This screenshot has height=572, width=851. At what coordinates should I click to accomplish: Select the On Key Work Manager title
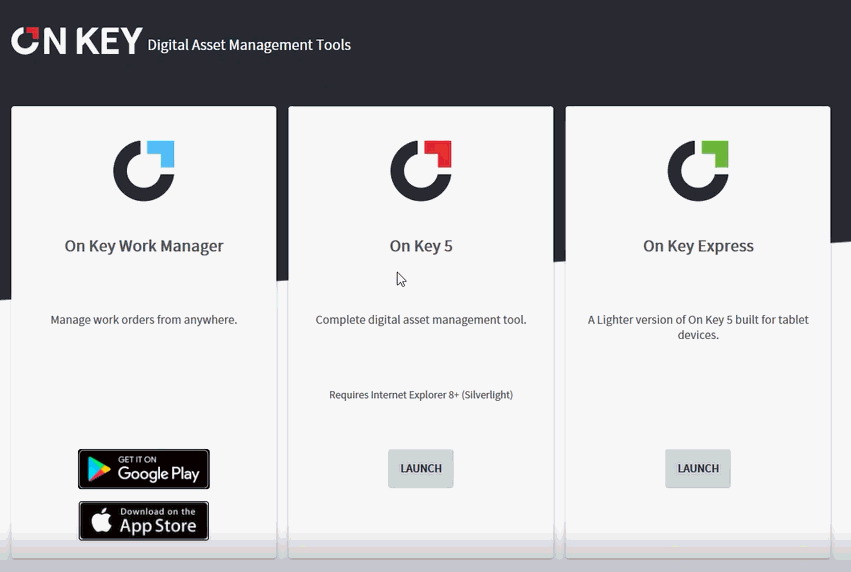[144, 246]
